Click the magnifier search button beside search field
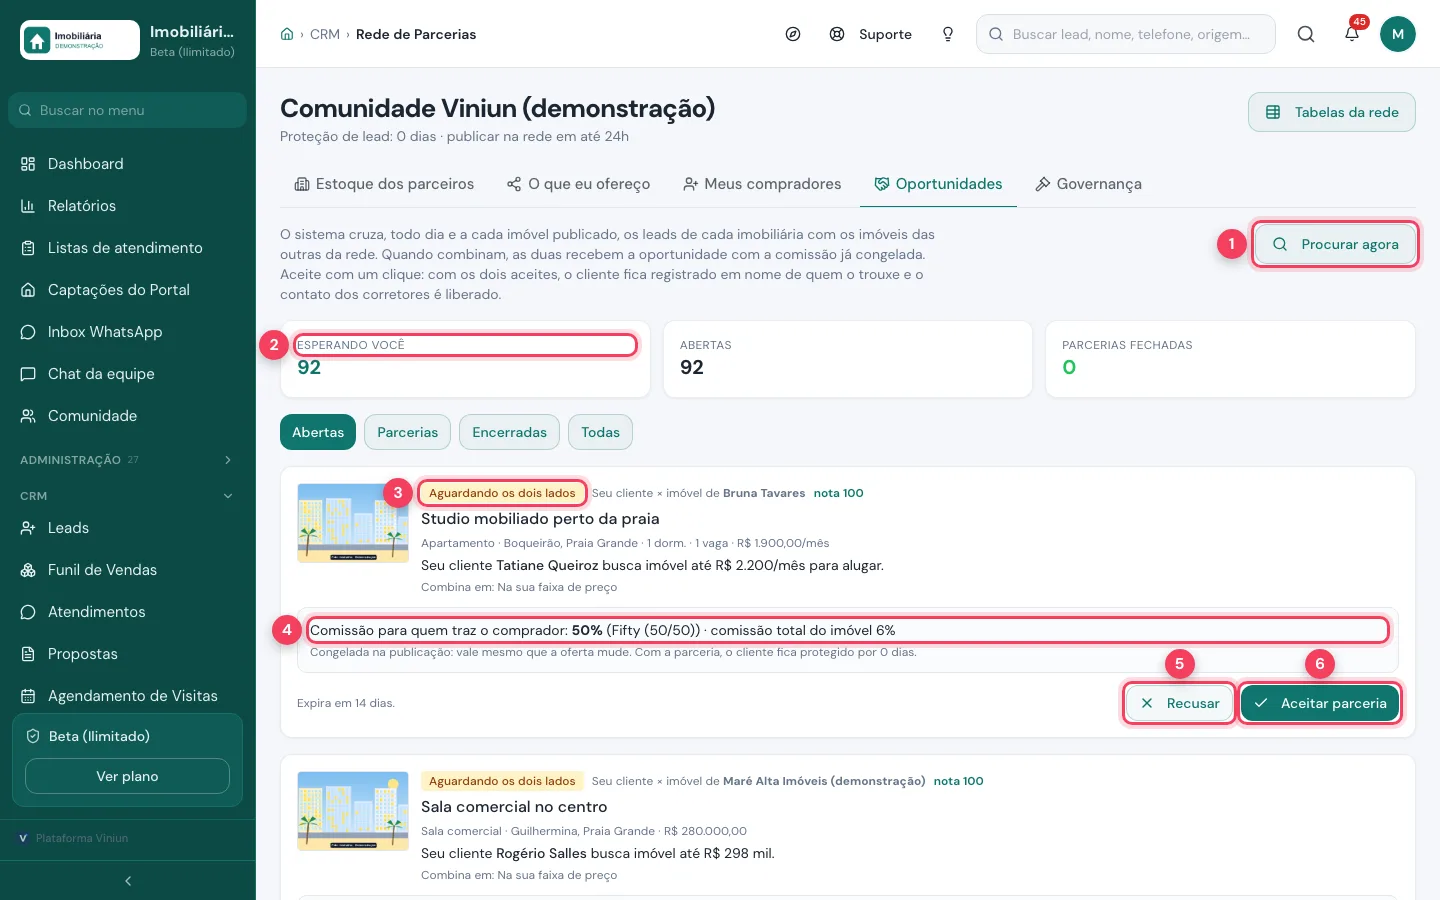The width and height of the screenshot is (1440, 900). [1306, 34]
